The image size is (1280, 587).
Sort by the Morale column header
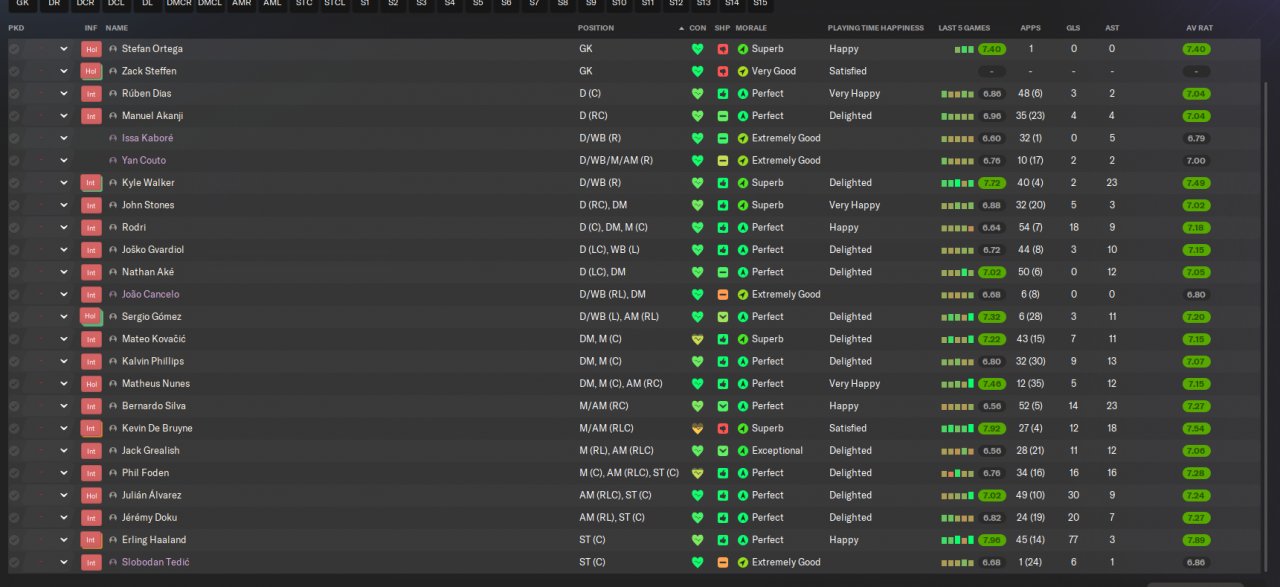751,28
